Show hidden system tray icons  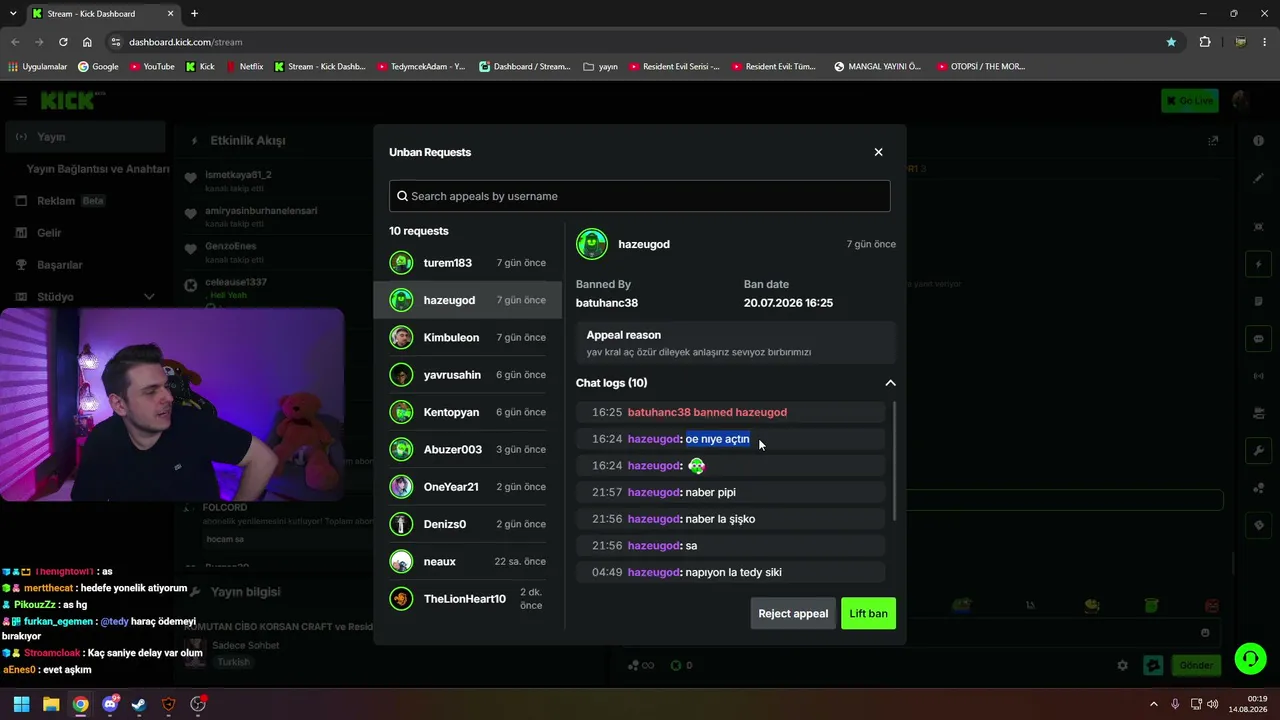[1153, 704]
